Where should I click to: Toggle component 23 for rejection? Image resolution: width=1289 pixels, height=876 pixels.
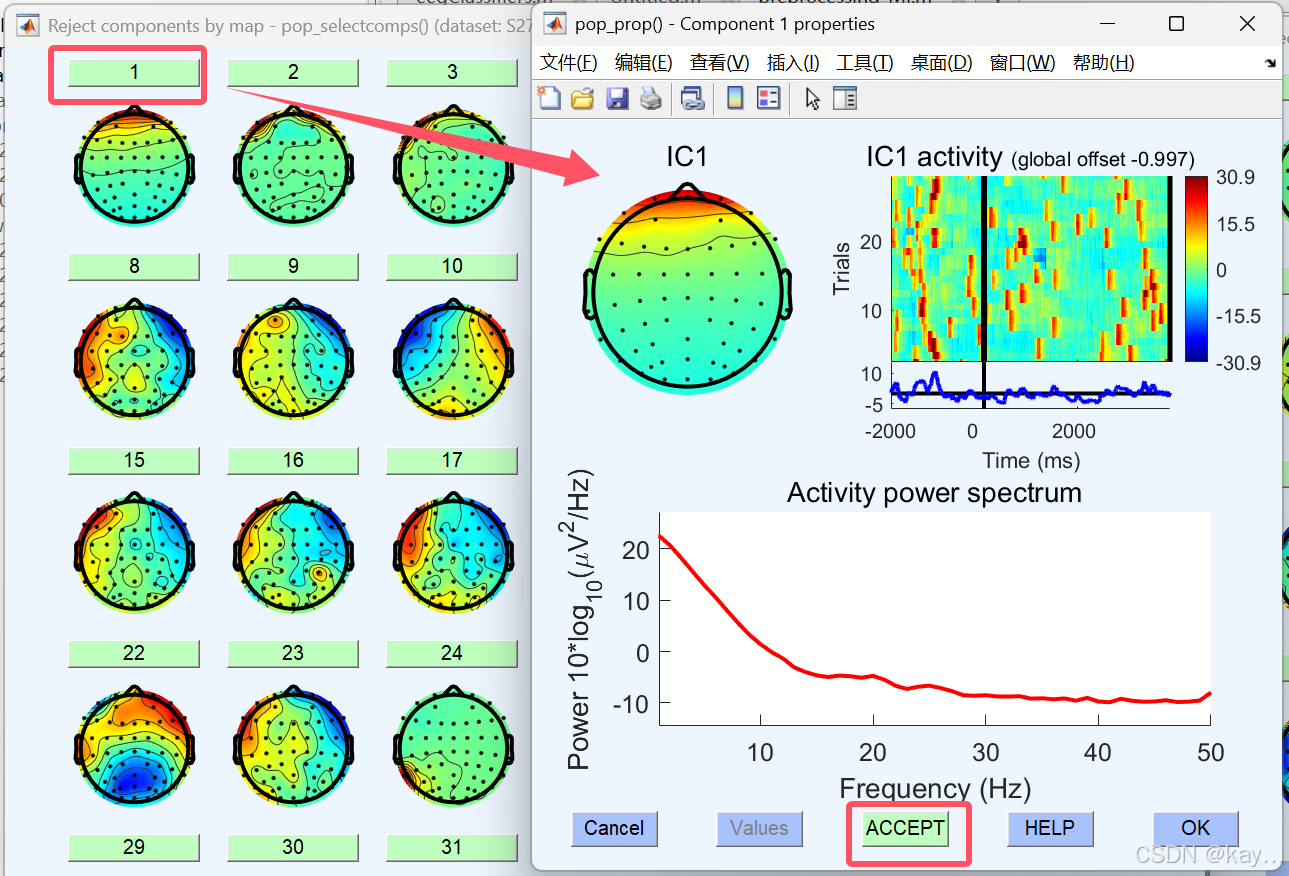[x=293, y=653]
